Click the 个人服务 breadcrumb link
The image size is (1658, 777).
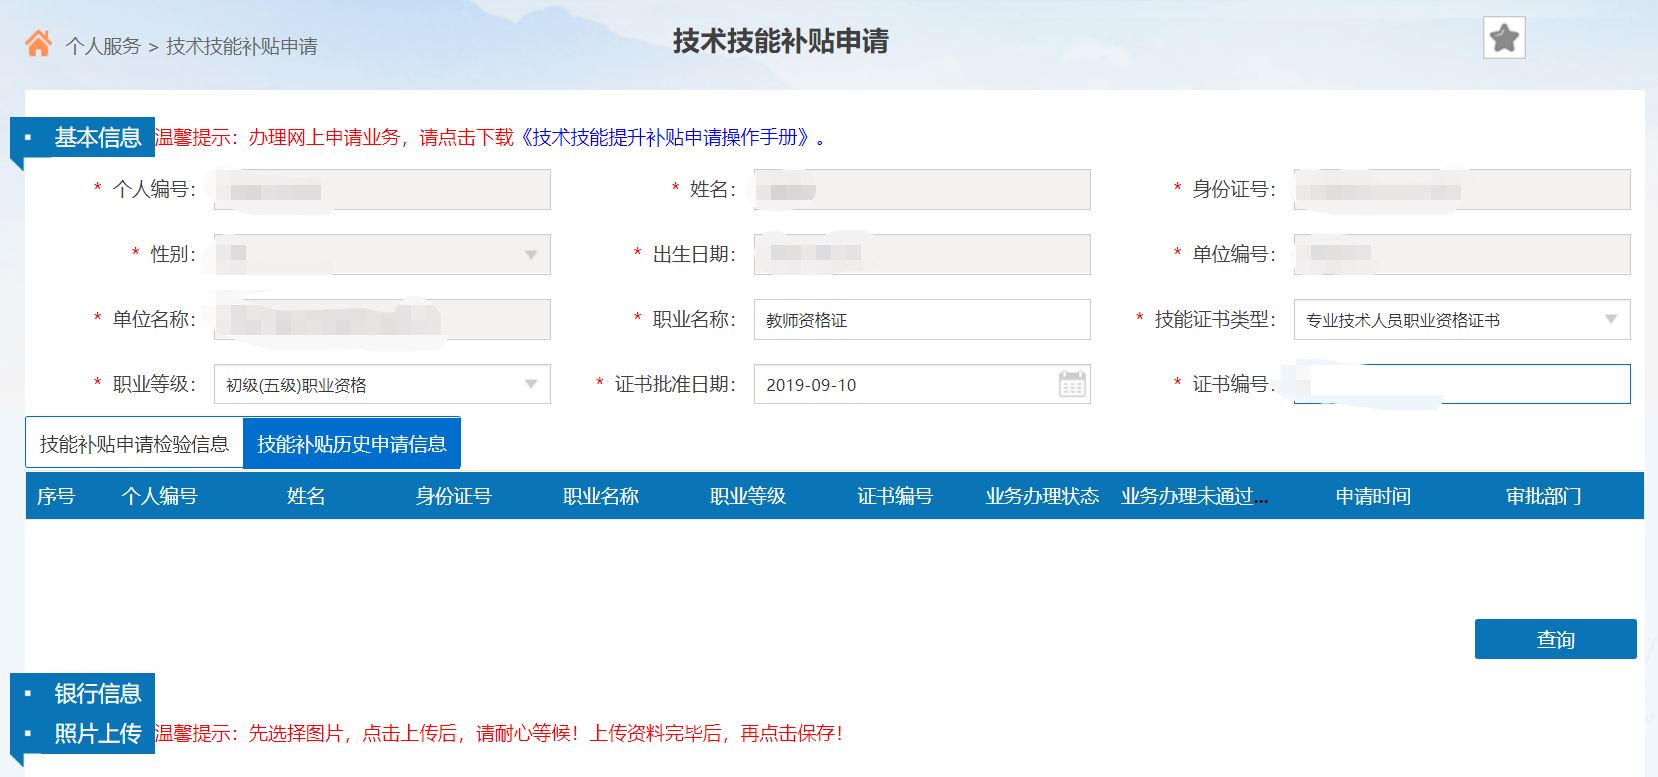tap(103, 47)
